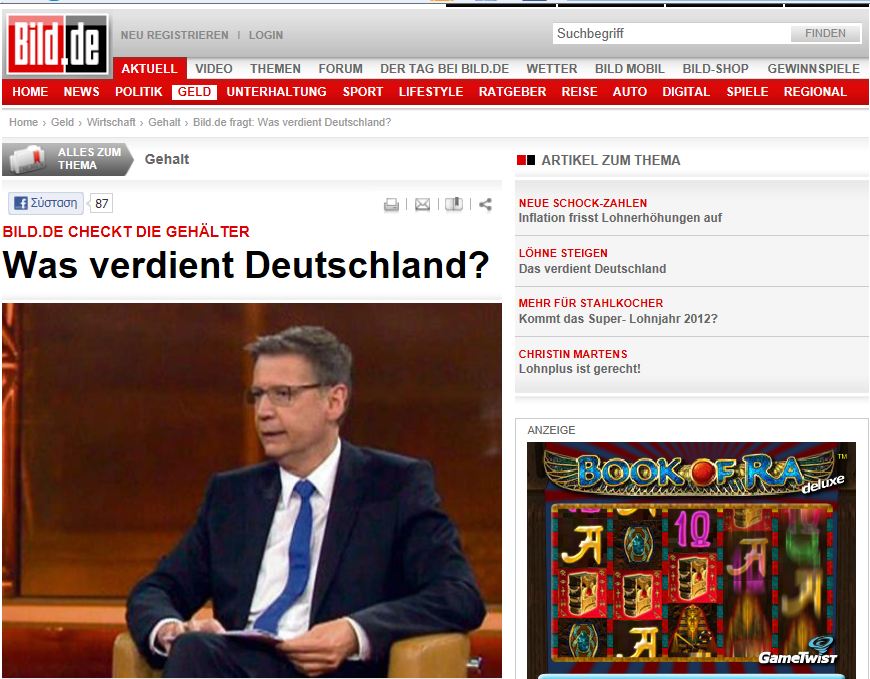Click the bookmark article icon
This screenshot has width=870, height=679.
(453, 204)
